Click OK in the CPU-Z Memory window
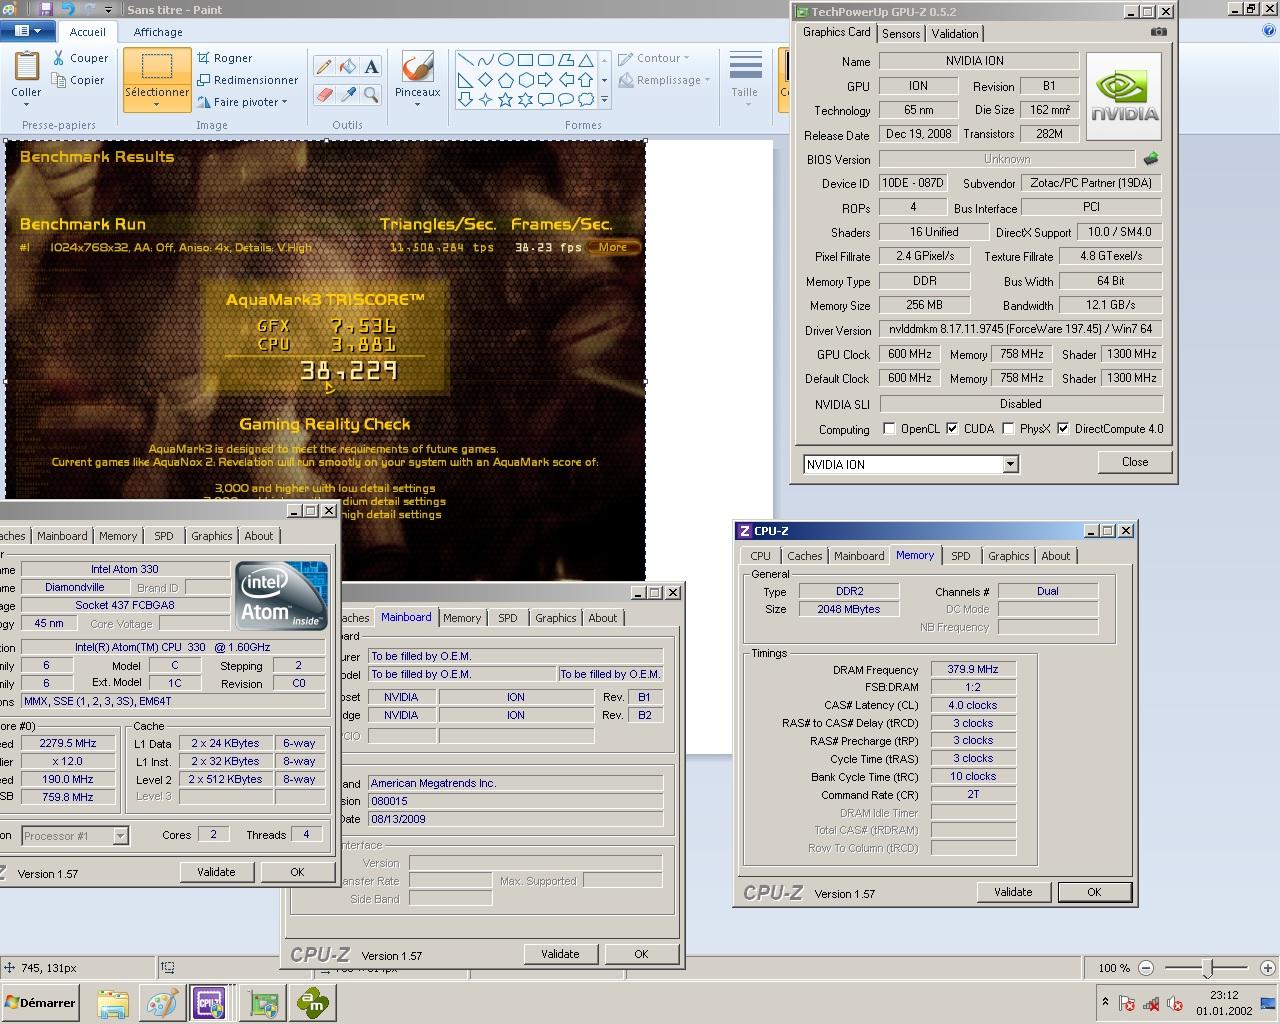 tap(1094, 892)
